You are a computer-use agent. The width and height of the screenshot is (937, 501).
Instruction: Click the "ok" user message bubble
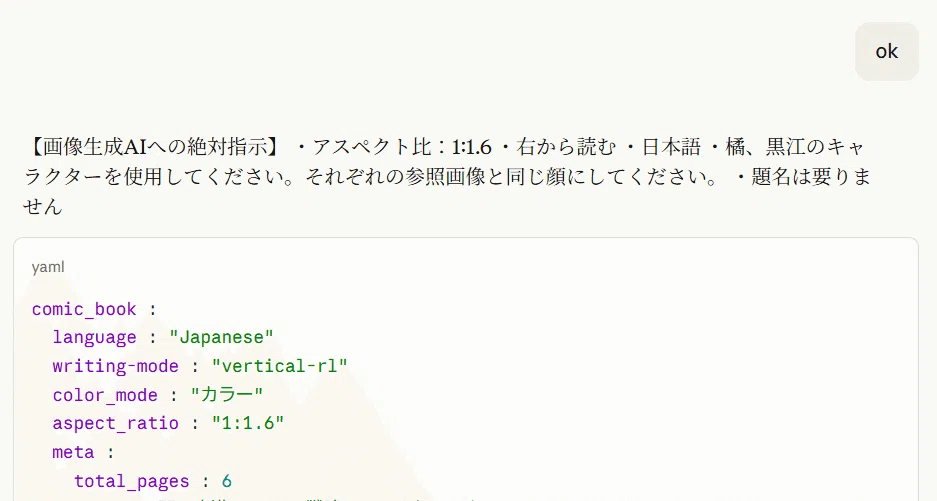coord(887,51)
